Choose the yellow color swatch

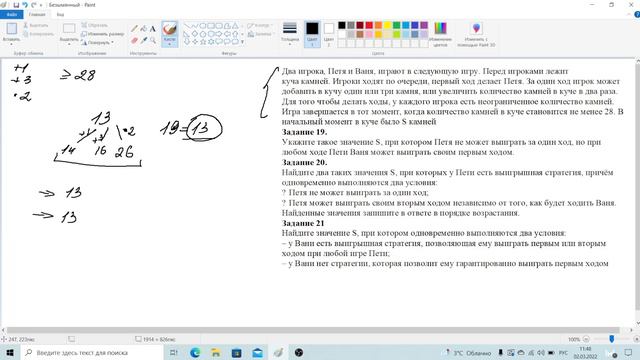[387, 25]
